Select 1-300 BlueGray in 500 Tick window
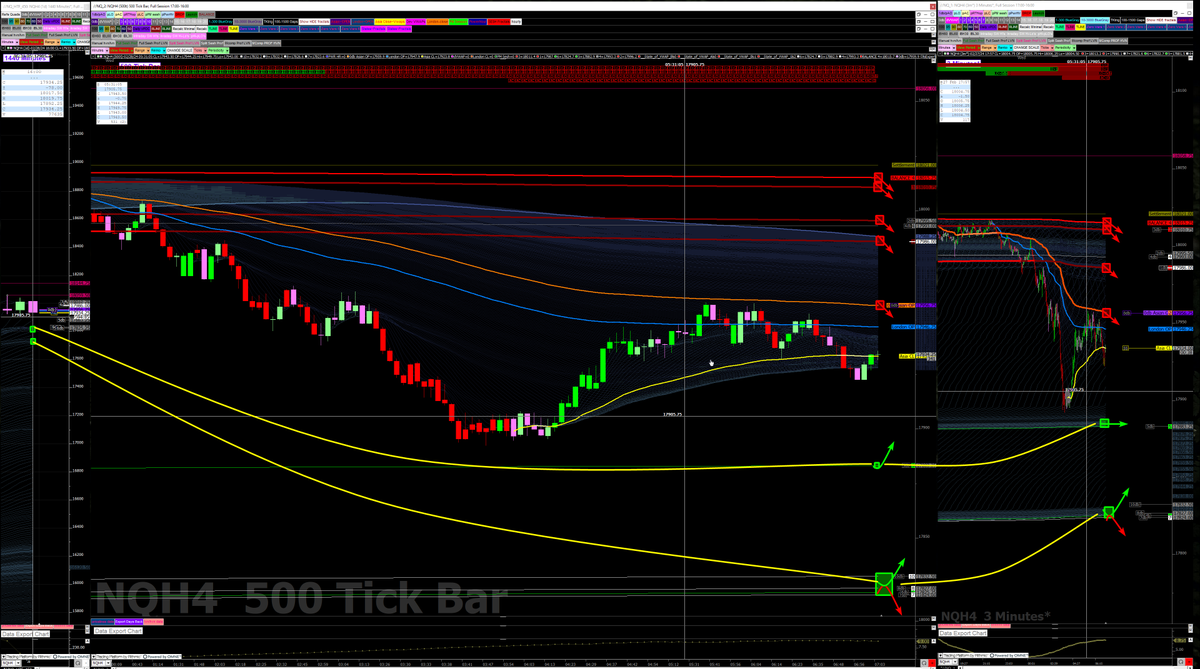Image resolution: width=1200 pixels, height=669 pixels. pyautogui.click(x=220, y=21)
